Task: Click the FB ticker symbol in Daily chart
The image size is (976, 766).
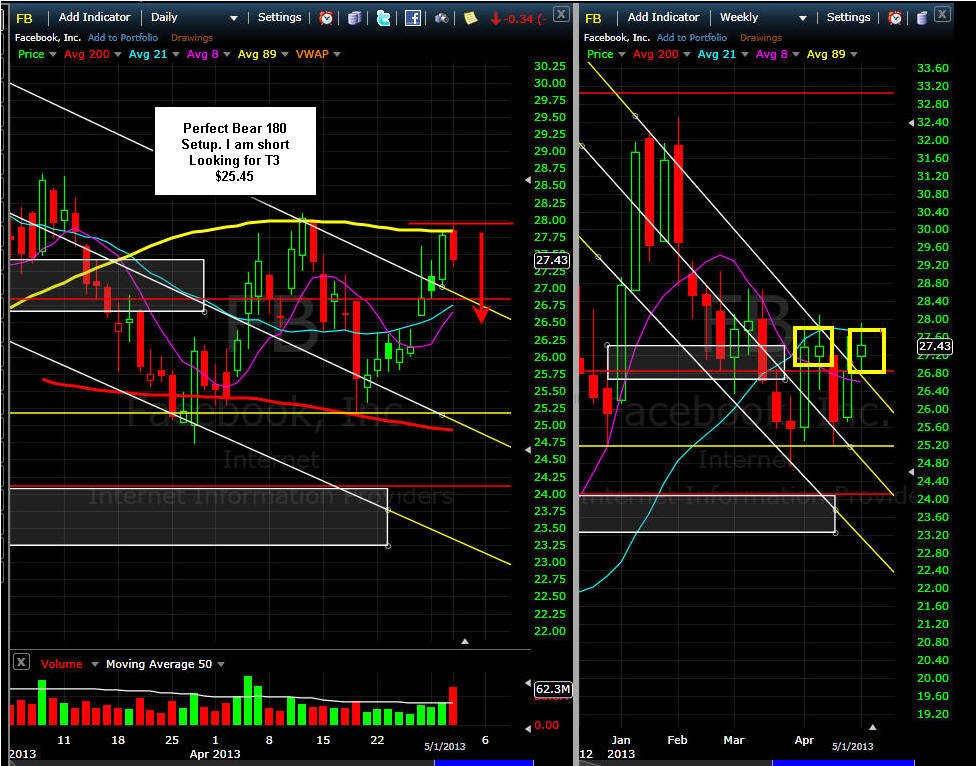Action: click(24, 19)
